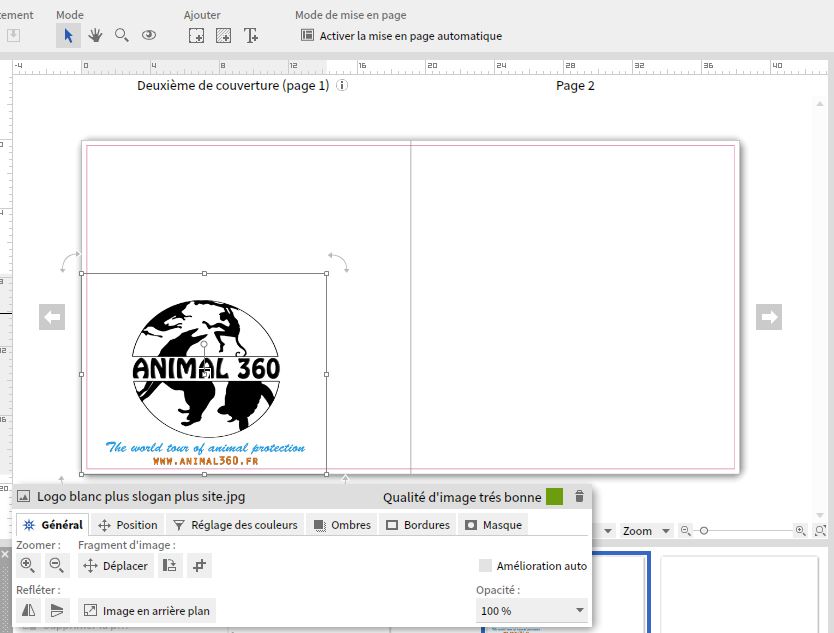Select the magnifier zoom mode tool
This screenshot has height=633, width=834.
[122, 36]
